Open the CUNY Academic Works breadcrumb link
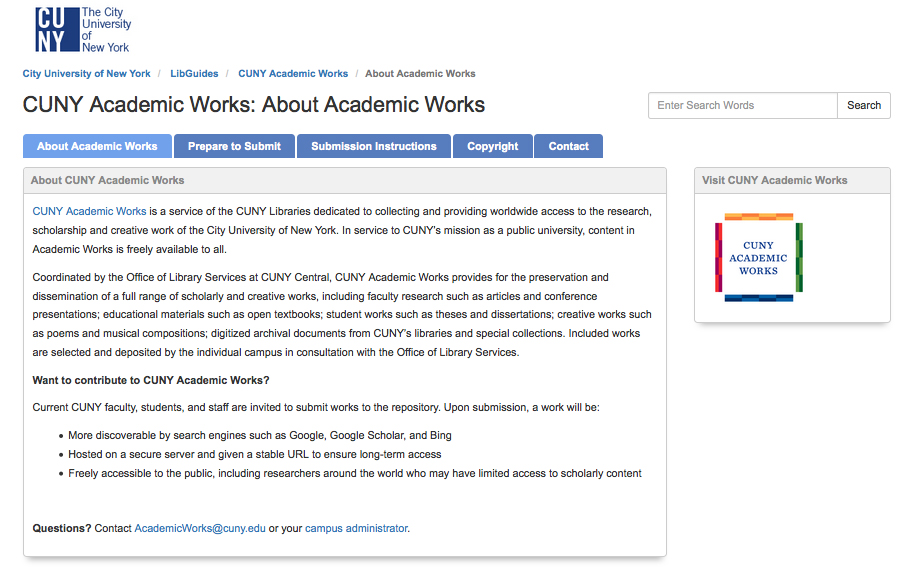This screenshot has width=915, height=579. [x=293, y=74]
